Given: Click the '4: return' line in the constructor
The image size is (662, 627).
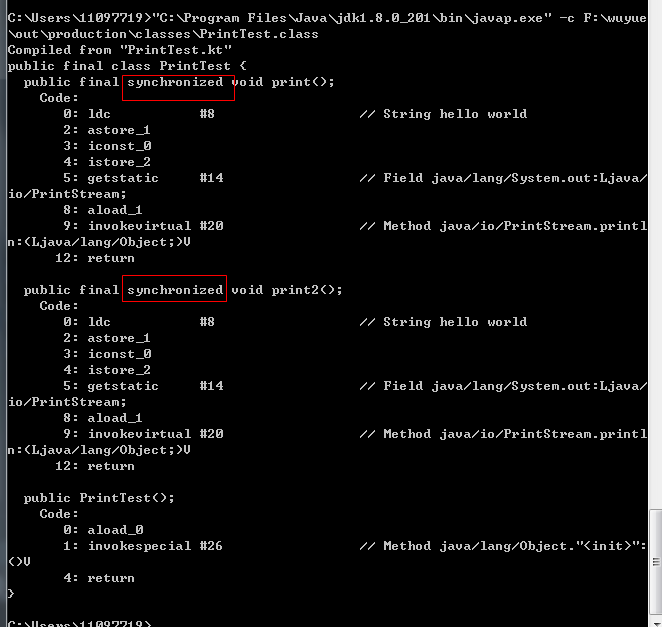Looking at the screenshot, I should tap(99, 578).
